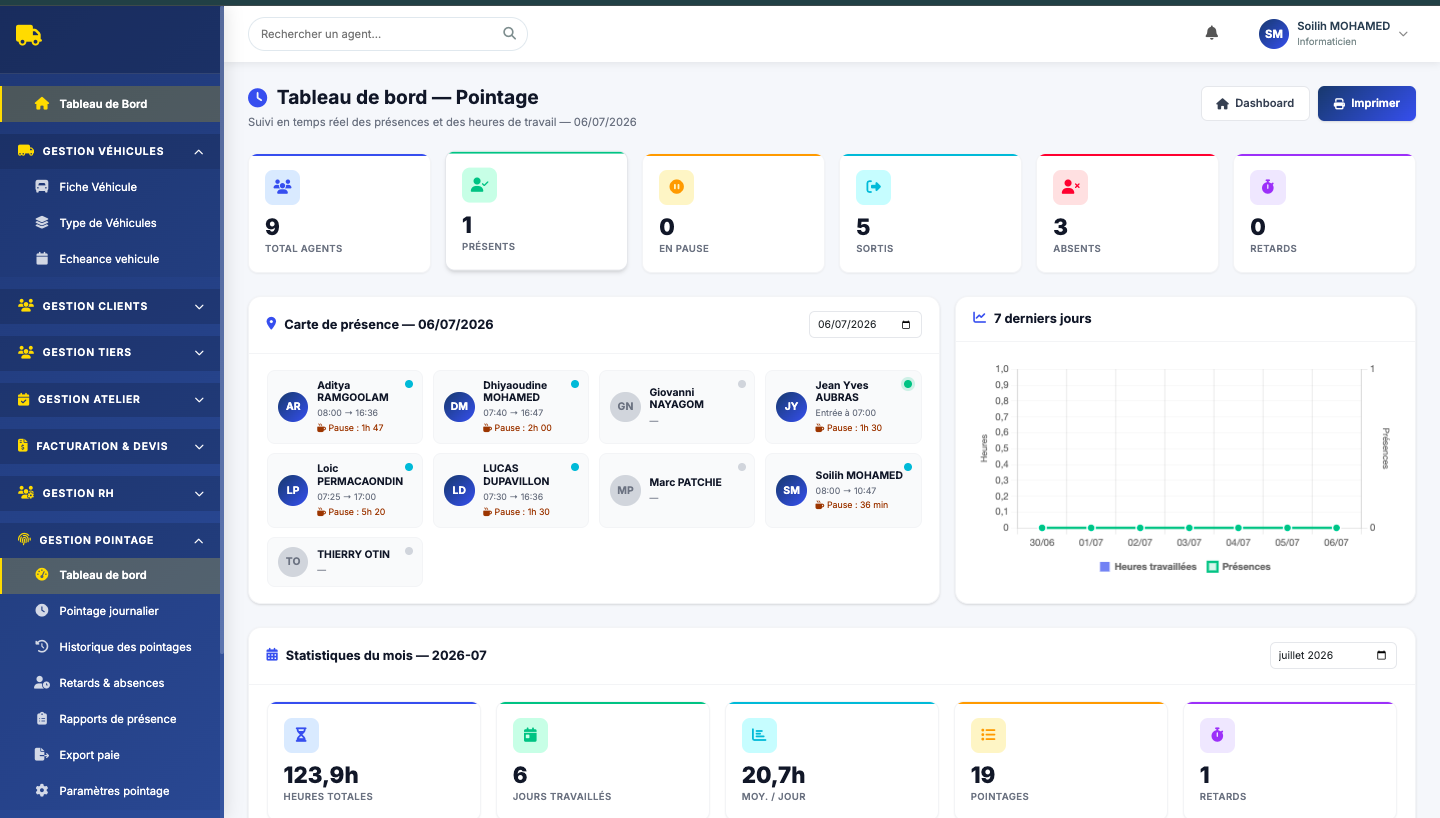
Task: Click the Imprimer button
Action: click(1367, 103)
